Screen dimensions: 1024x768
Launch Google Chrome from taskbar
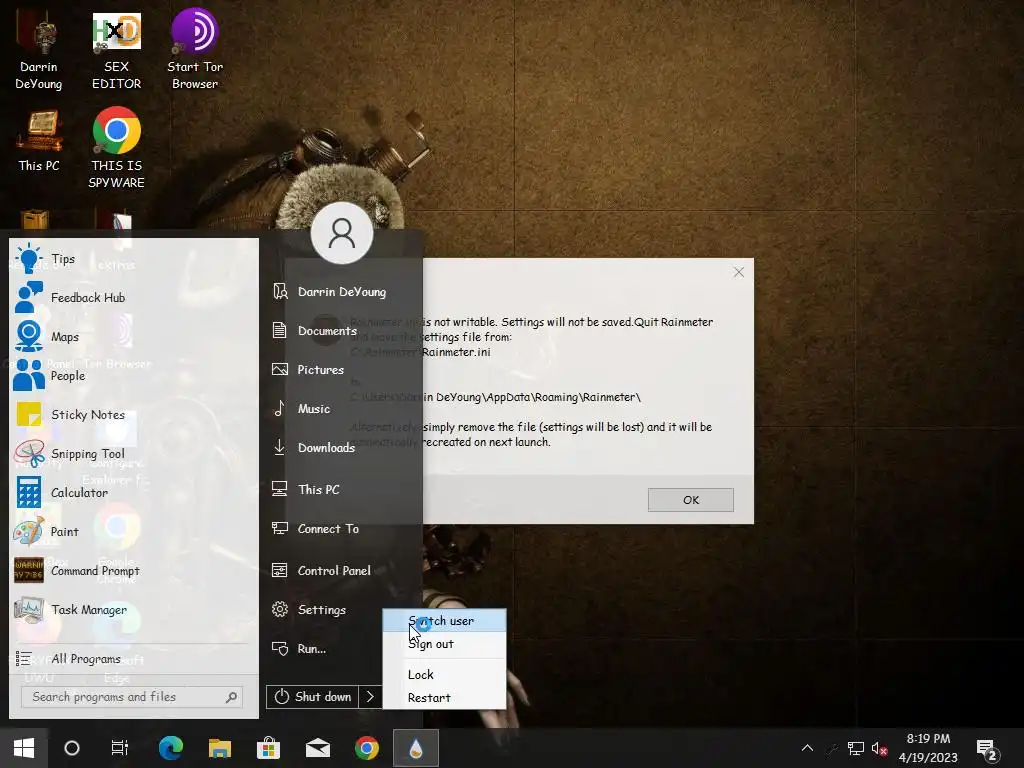click(366, 748)
